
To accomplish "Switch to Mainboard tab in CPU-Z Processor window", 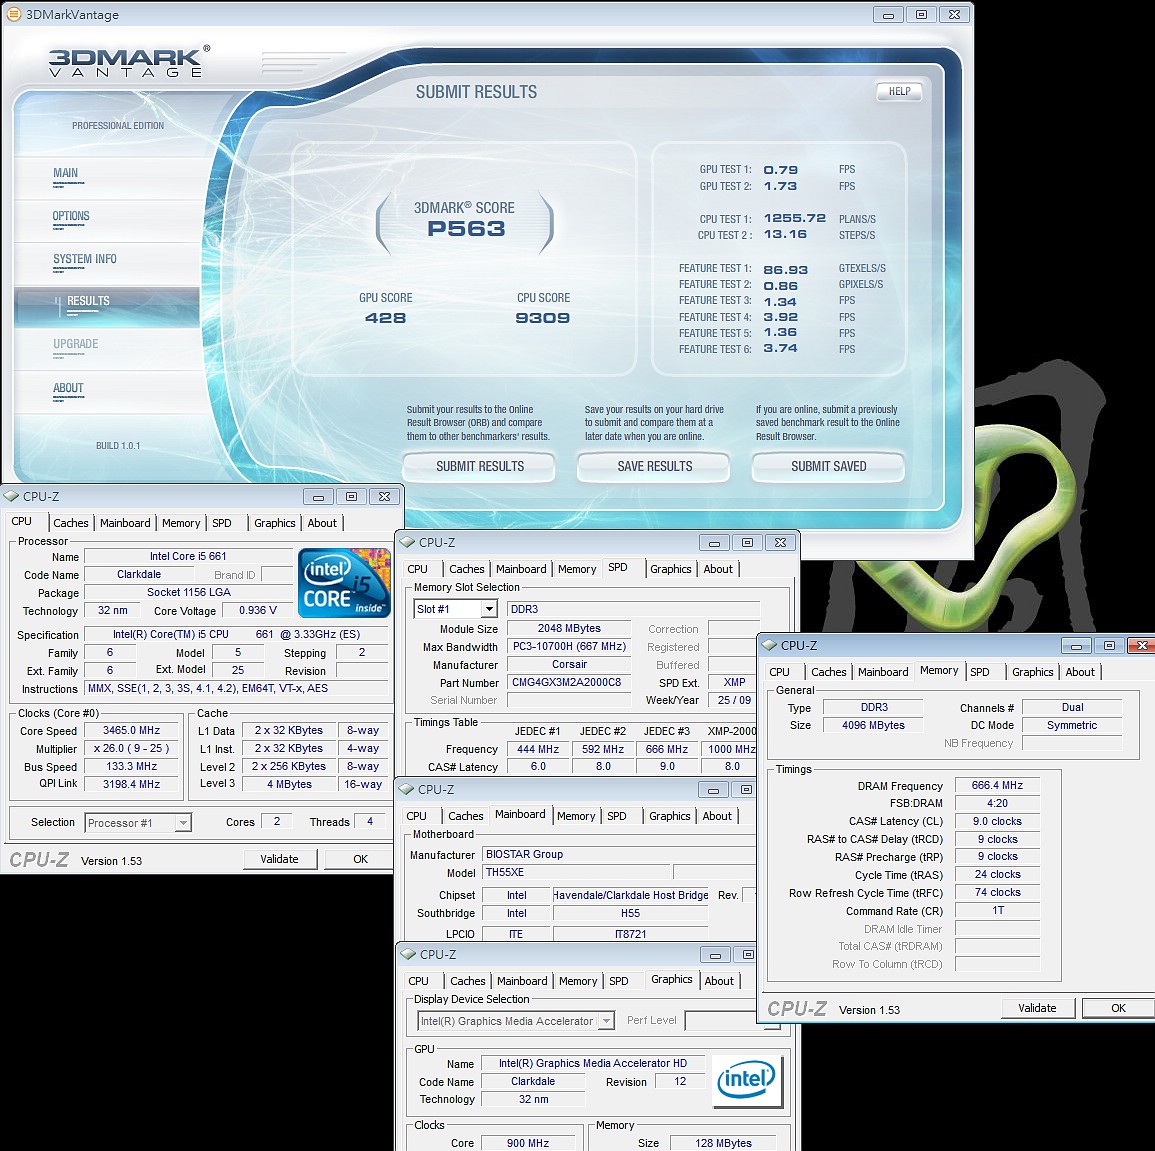I will [125, 523].
